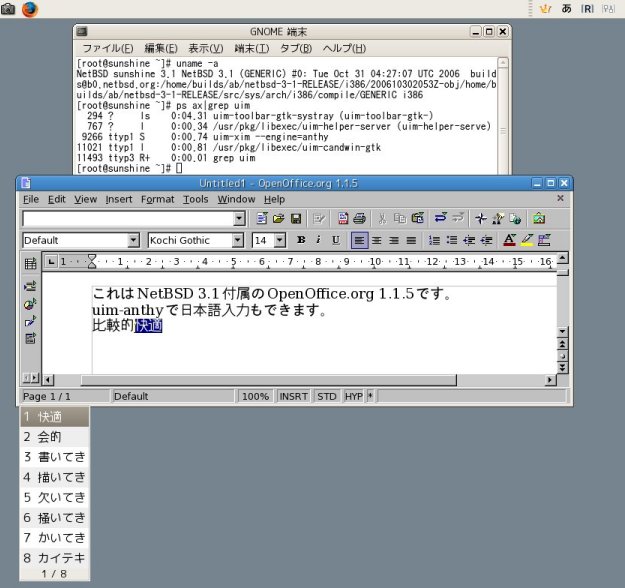Image resolution: width=625 pixels, height=588 pixels.
Task: Click the Insert Object icon in left toolbar
Action: click(30, 304)
